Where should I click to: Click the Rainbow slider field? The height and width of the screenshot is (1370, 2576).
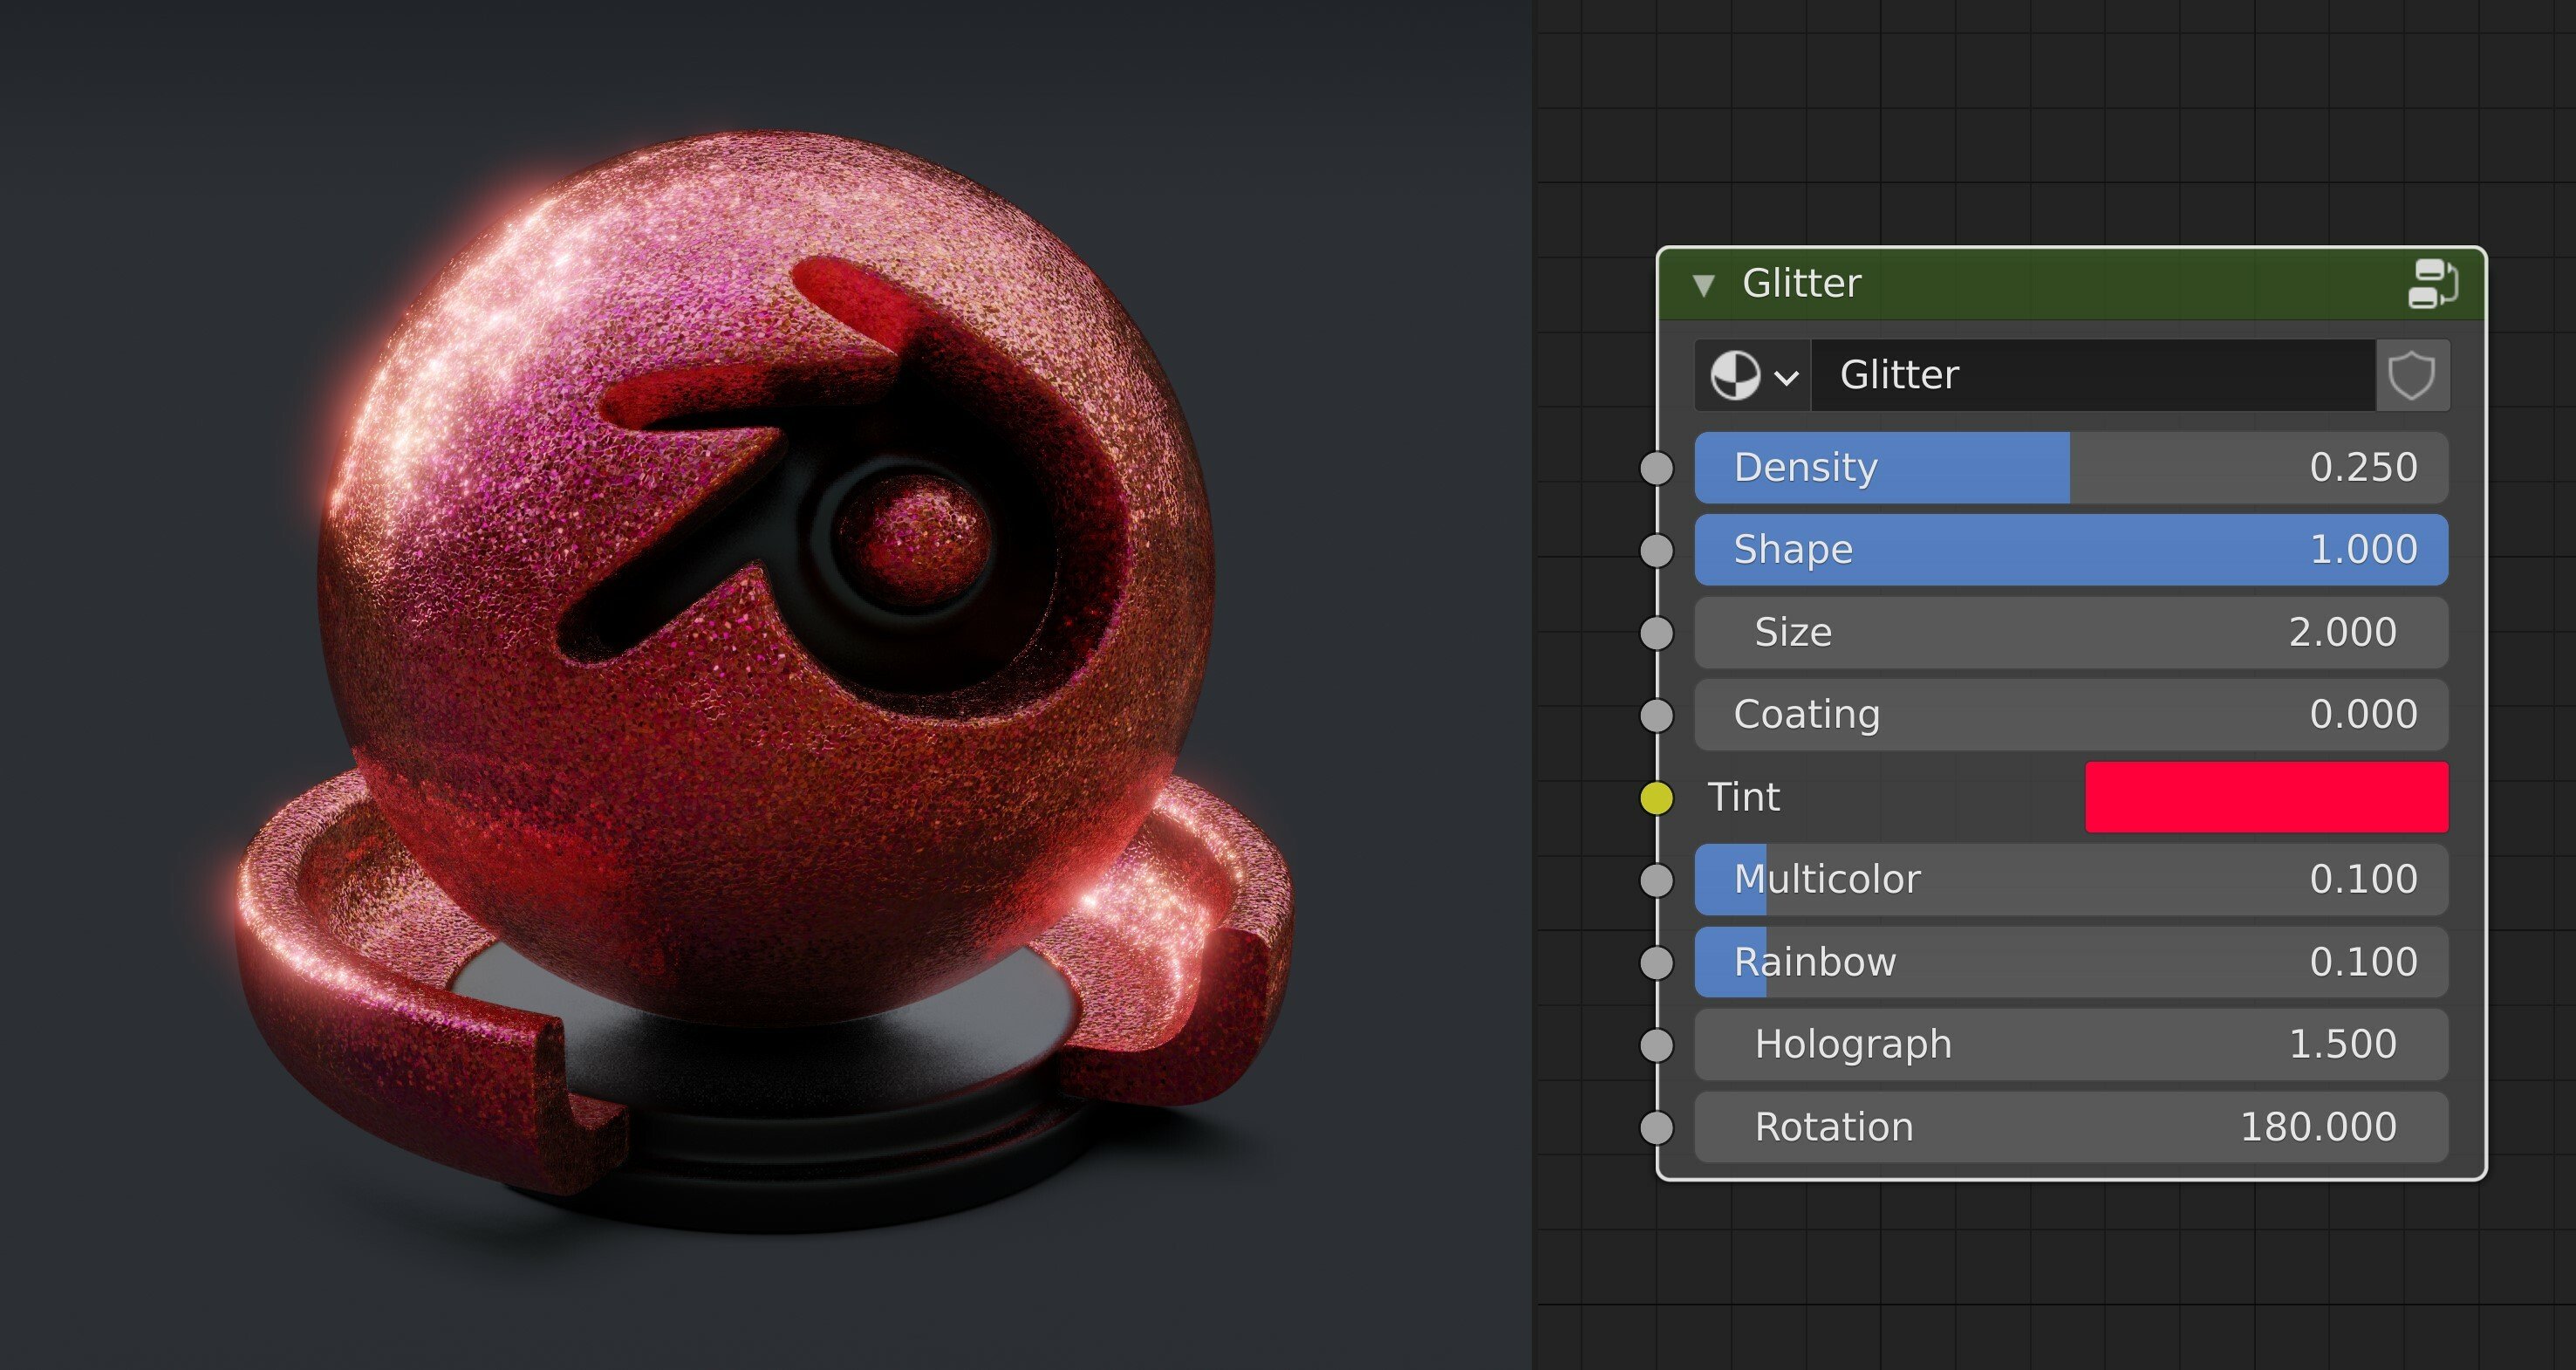[x=2070, y=961]
